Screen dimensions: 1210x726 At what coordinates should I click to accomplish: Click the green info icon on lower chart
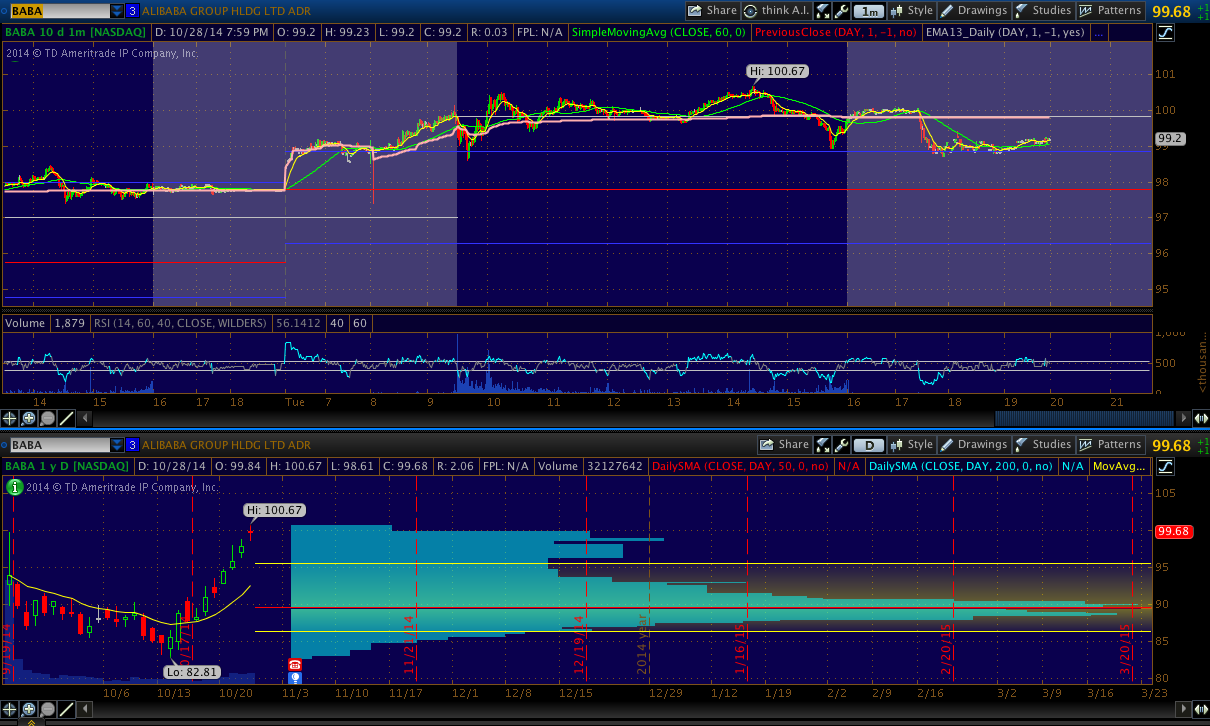(14, 487)
